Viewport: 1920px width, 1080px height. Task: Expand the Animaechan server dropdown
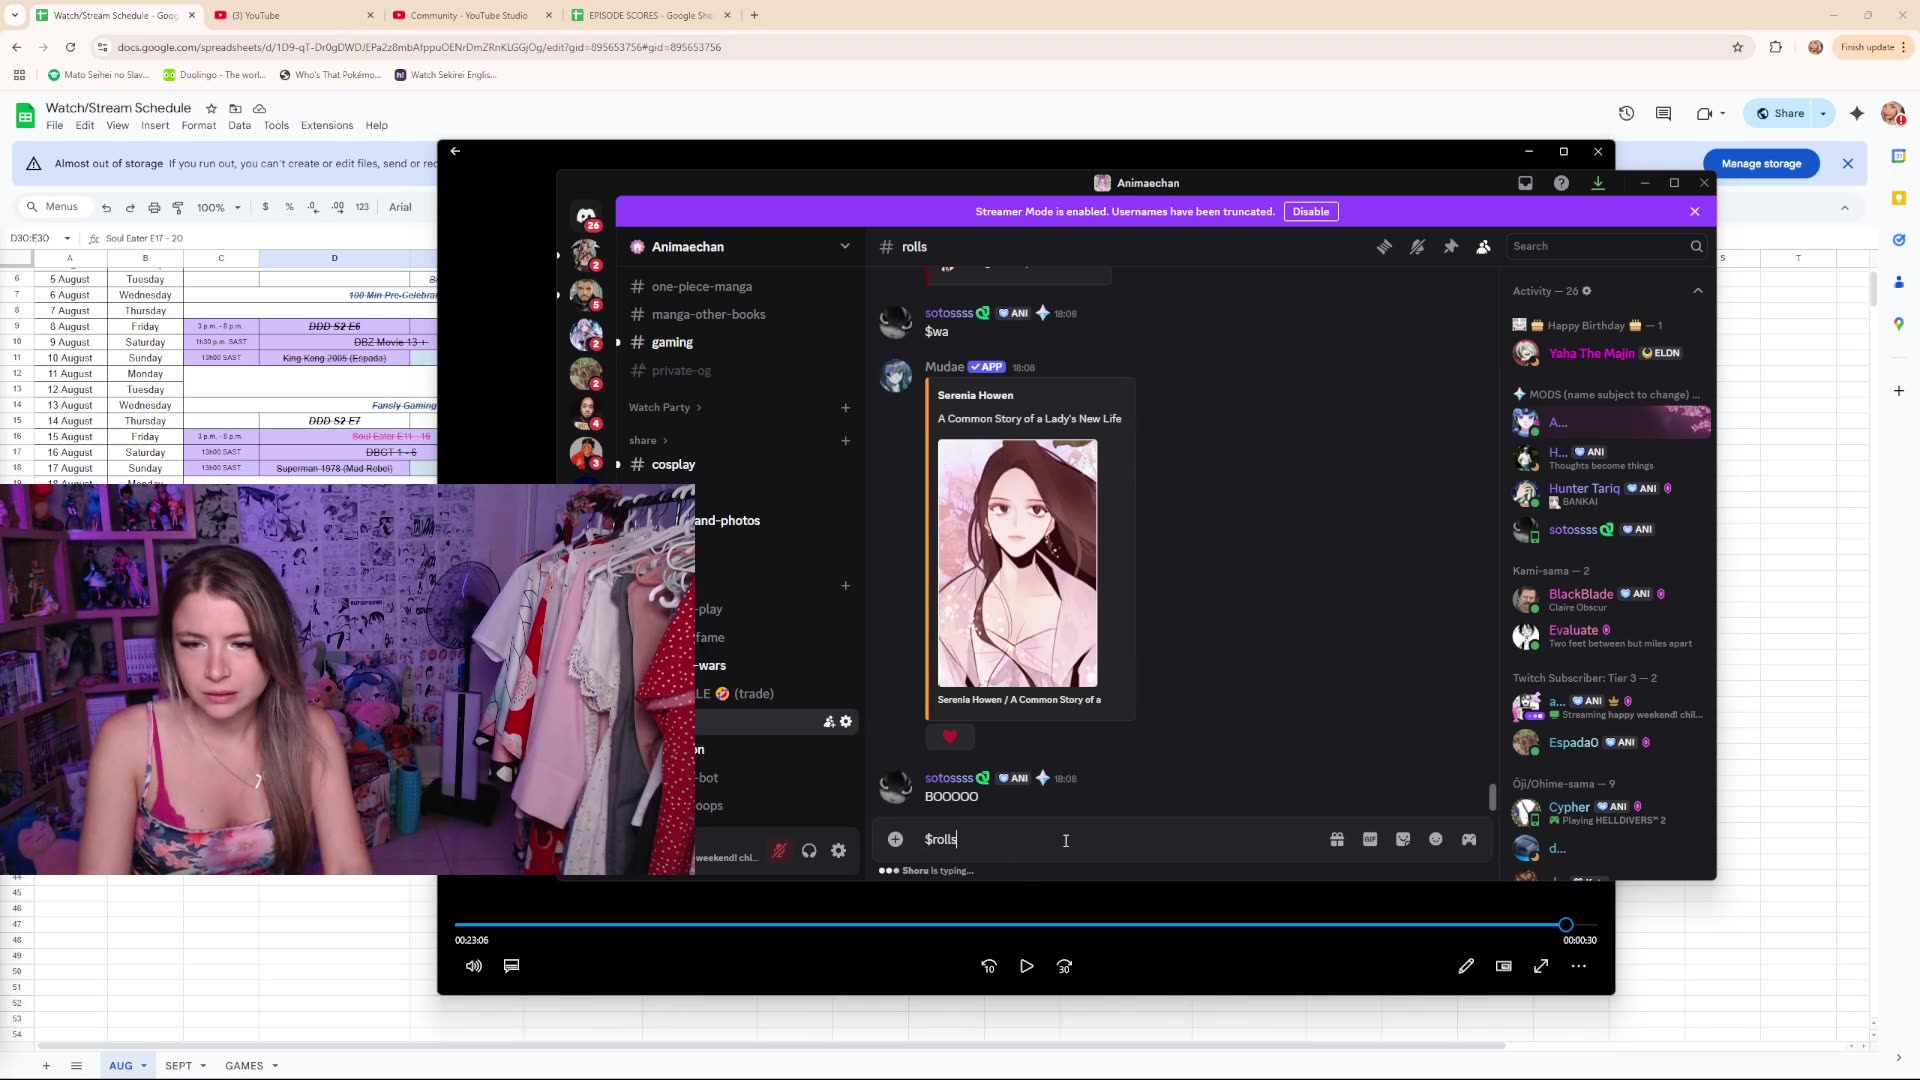pos(845,247)
